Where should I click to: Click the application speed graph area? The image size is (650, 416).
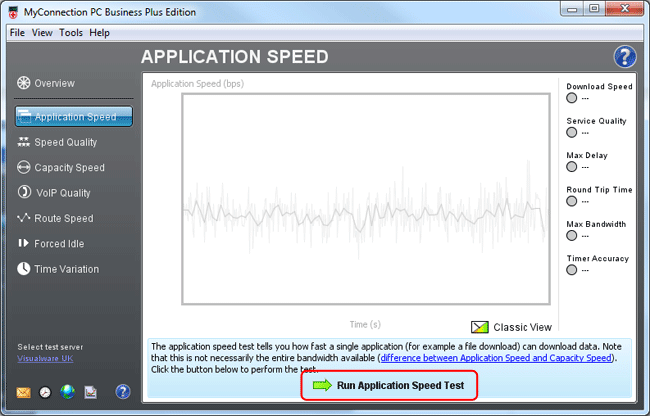click(x=366, y=199)
